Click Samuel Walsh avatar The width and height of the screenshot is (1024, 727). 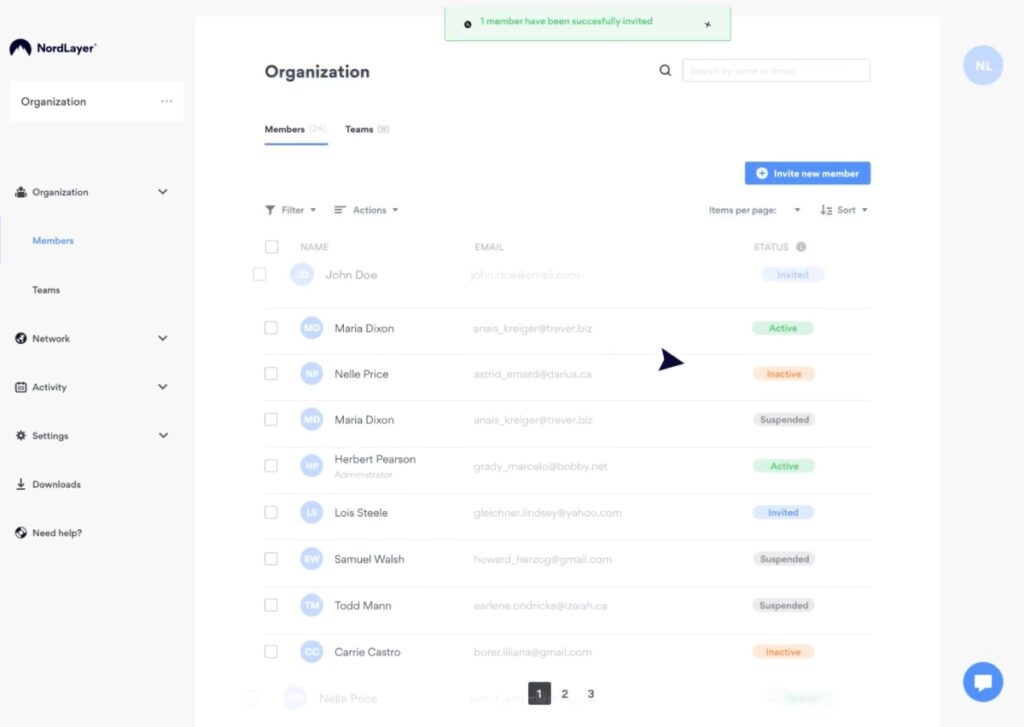[x=312, y=558]
